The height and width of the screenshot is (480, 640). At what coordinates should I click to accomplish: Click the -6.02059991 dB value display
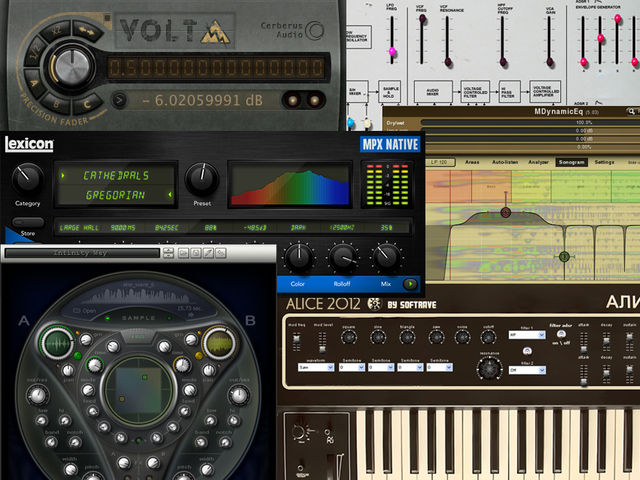click(202, 100)
